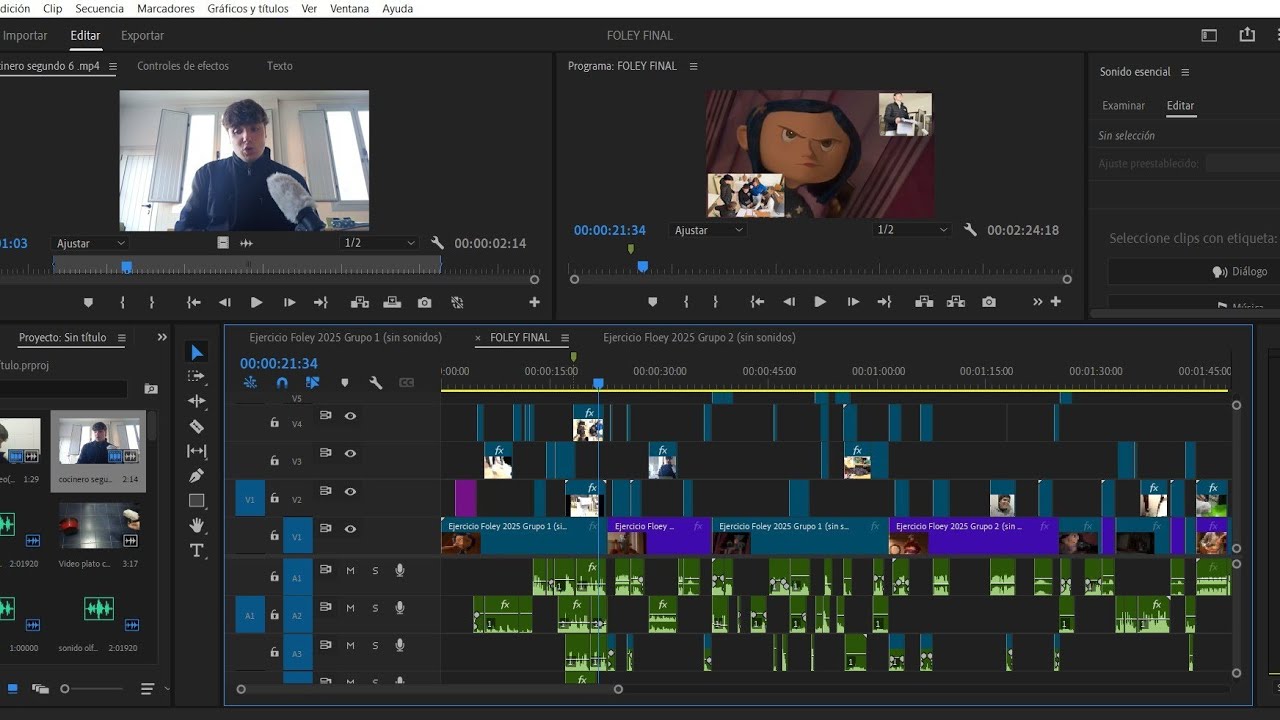Screen dimensions: 1280x720
Task: Play the Program monitor sequence
Action: click(x=820, y=302)
